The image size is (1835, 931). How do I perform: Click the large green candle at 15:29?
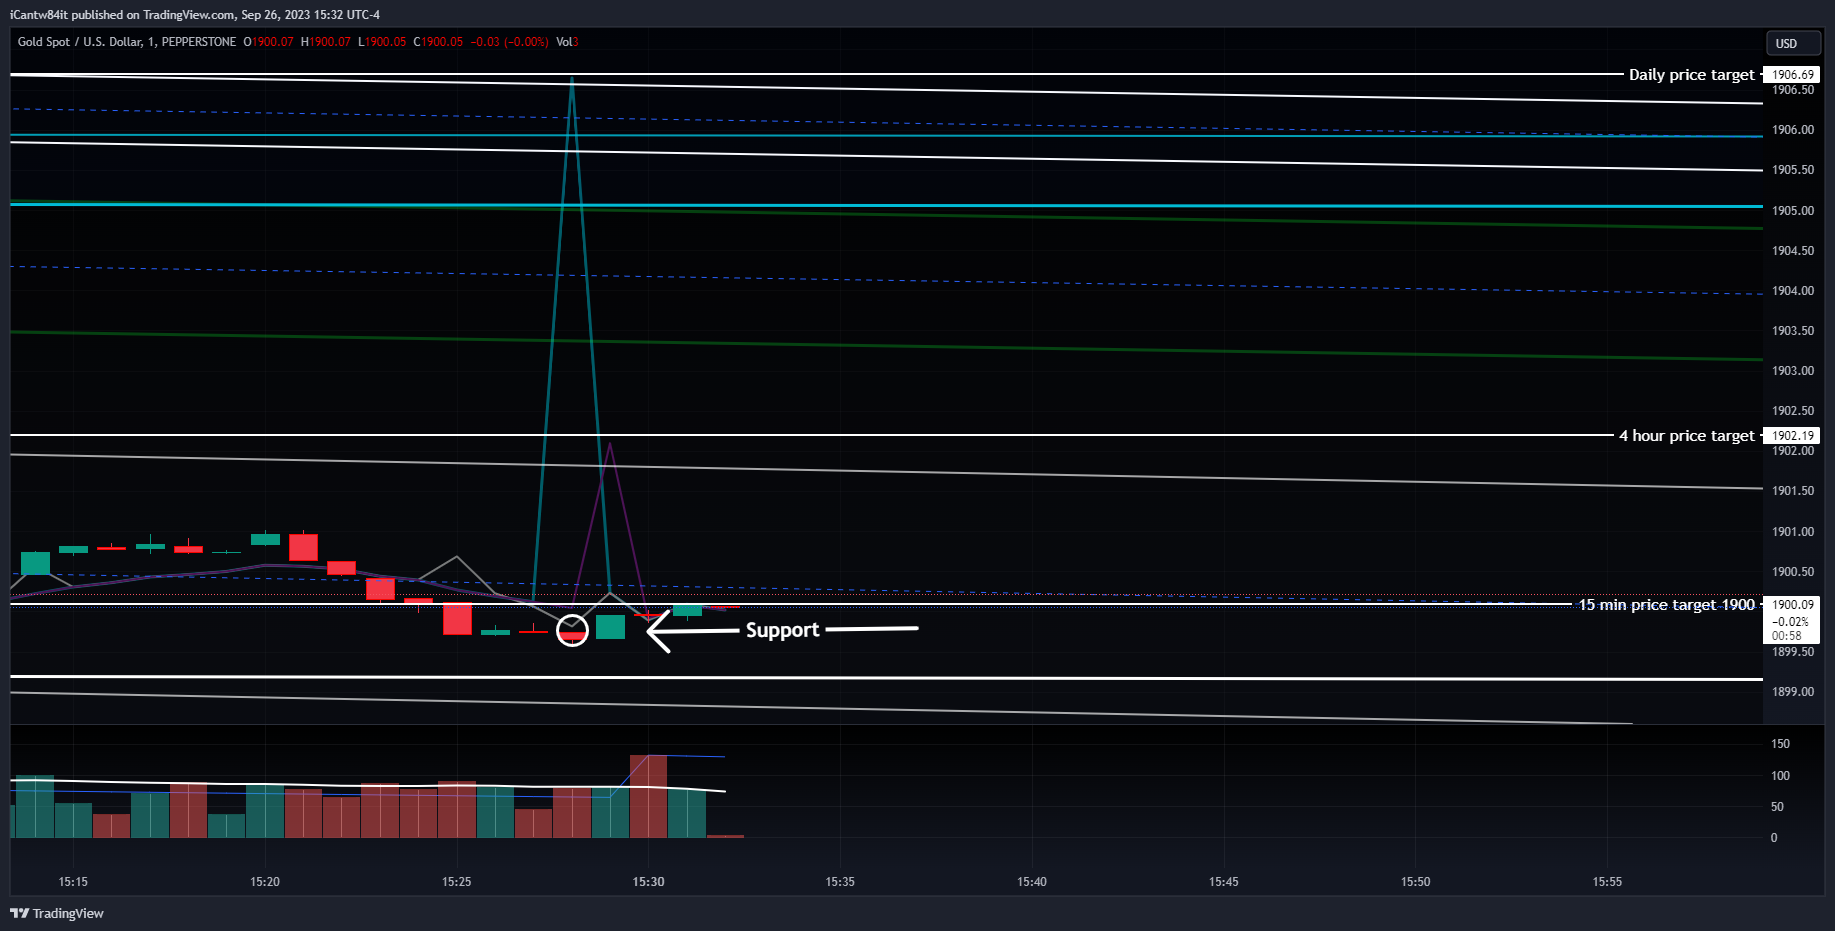pyautogui.click(x=610, y=627)
